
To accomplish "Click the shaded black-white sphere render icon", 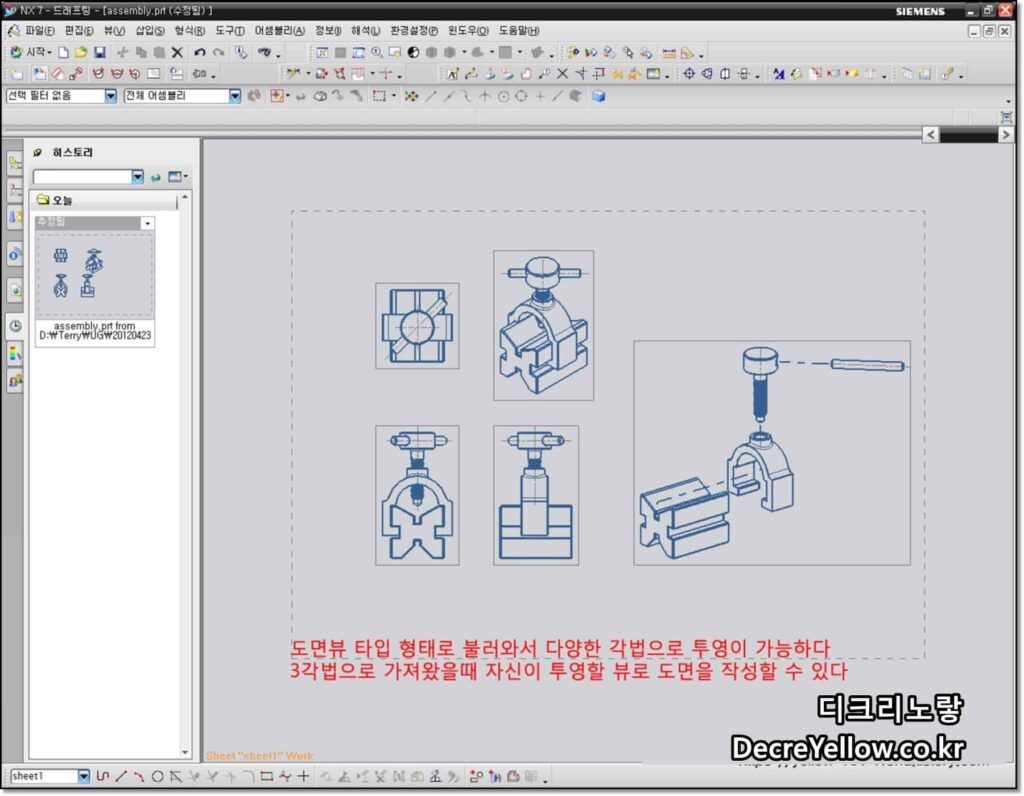I will coord(413,52).
